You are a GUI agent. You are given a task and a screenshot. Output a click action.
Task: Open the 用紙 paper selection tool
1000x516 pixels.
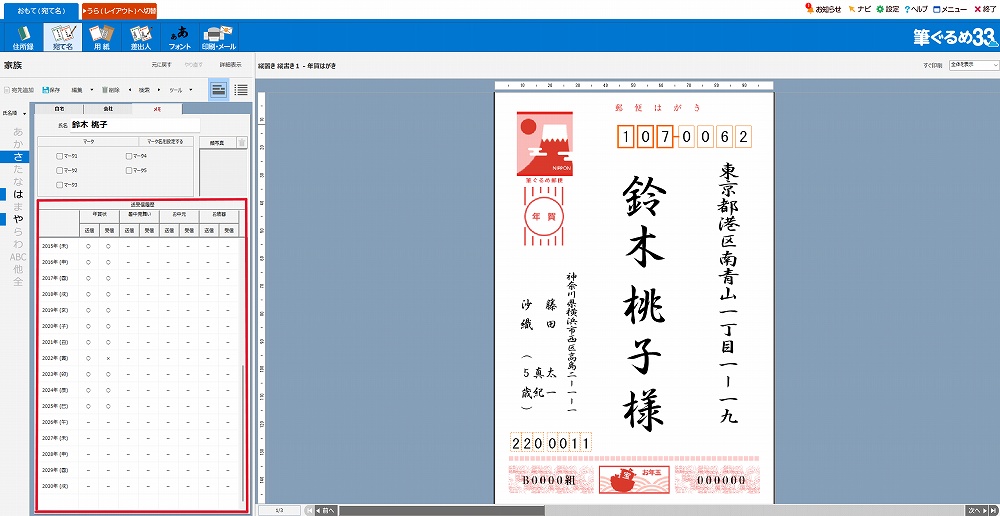(101, 37)
